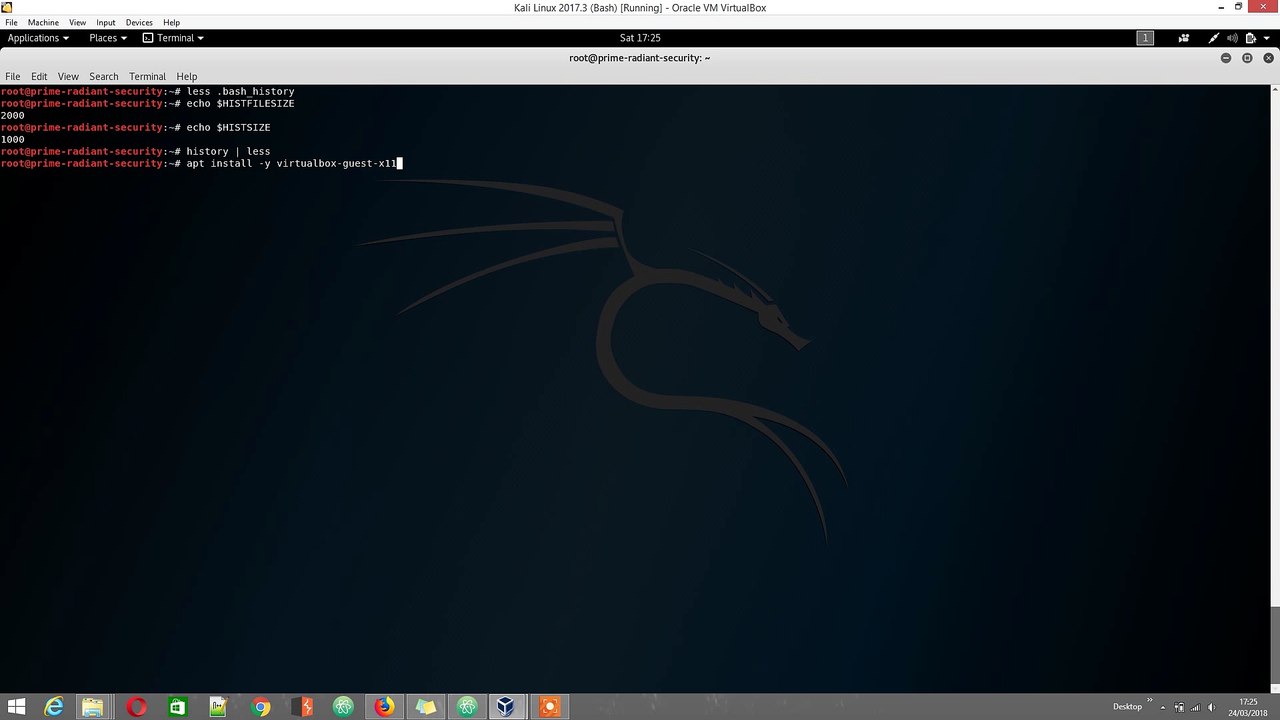
Task: Open the Windows Start button
Action: 16,707
